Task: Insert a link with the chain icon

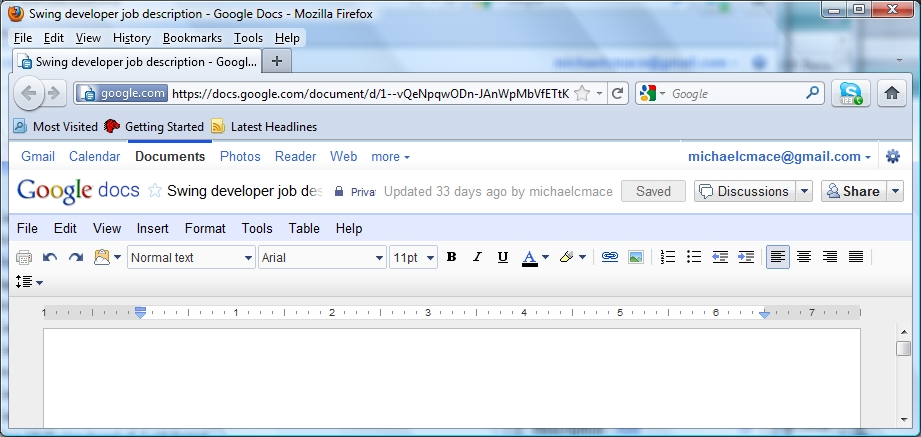Action: pos(610,257)
